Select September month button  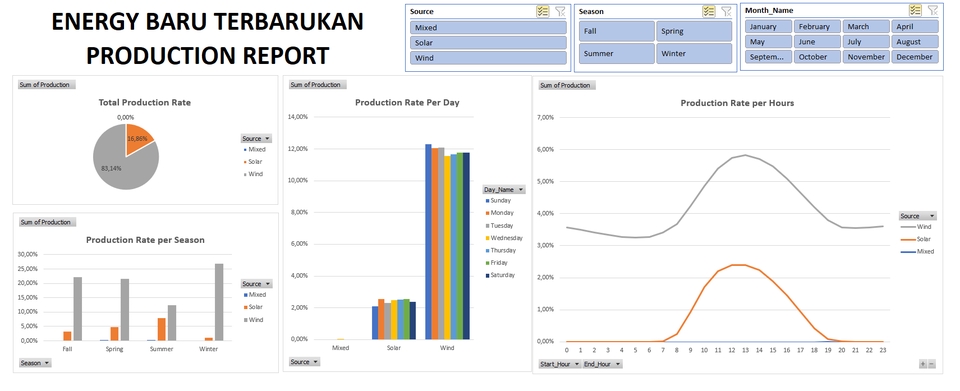click(x=768, y=57)
